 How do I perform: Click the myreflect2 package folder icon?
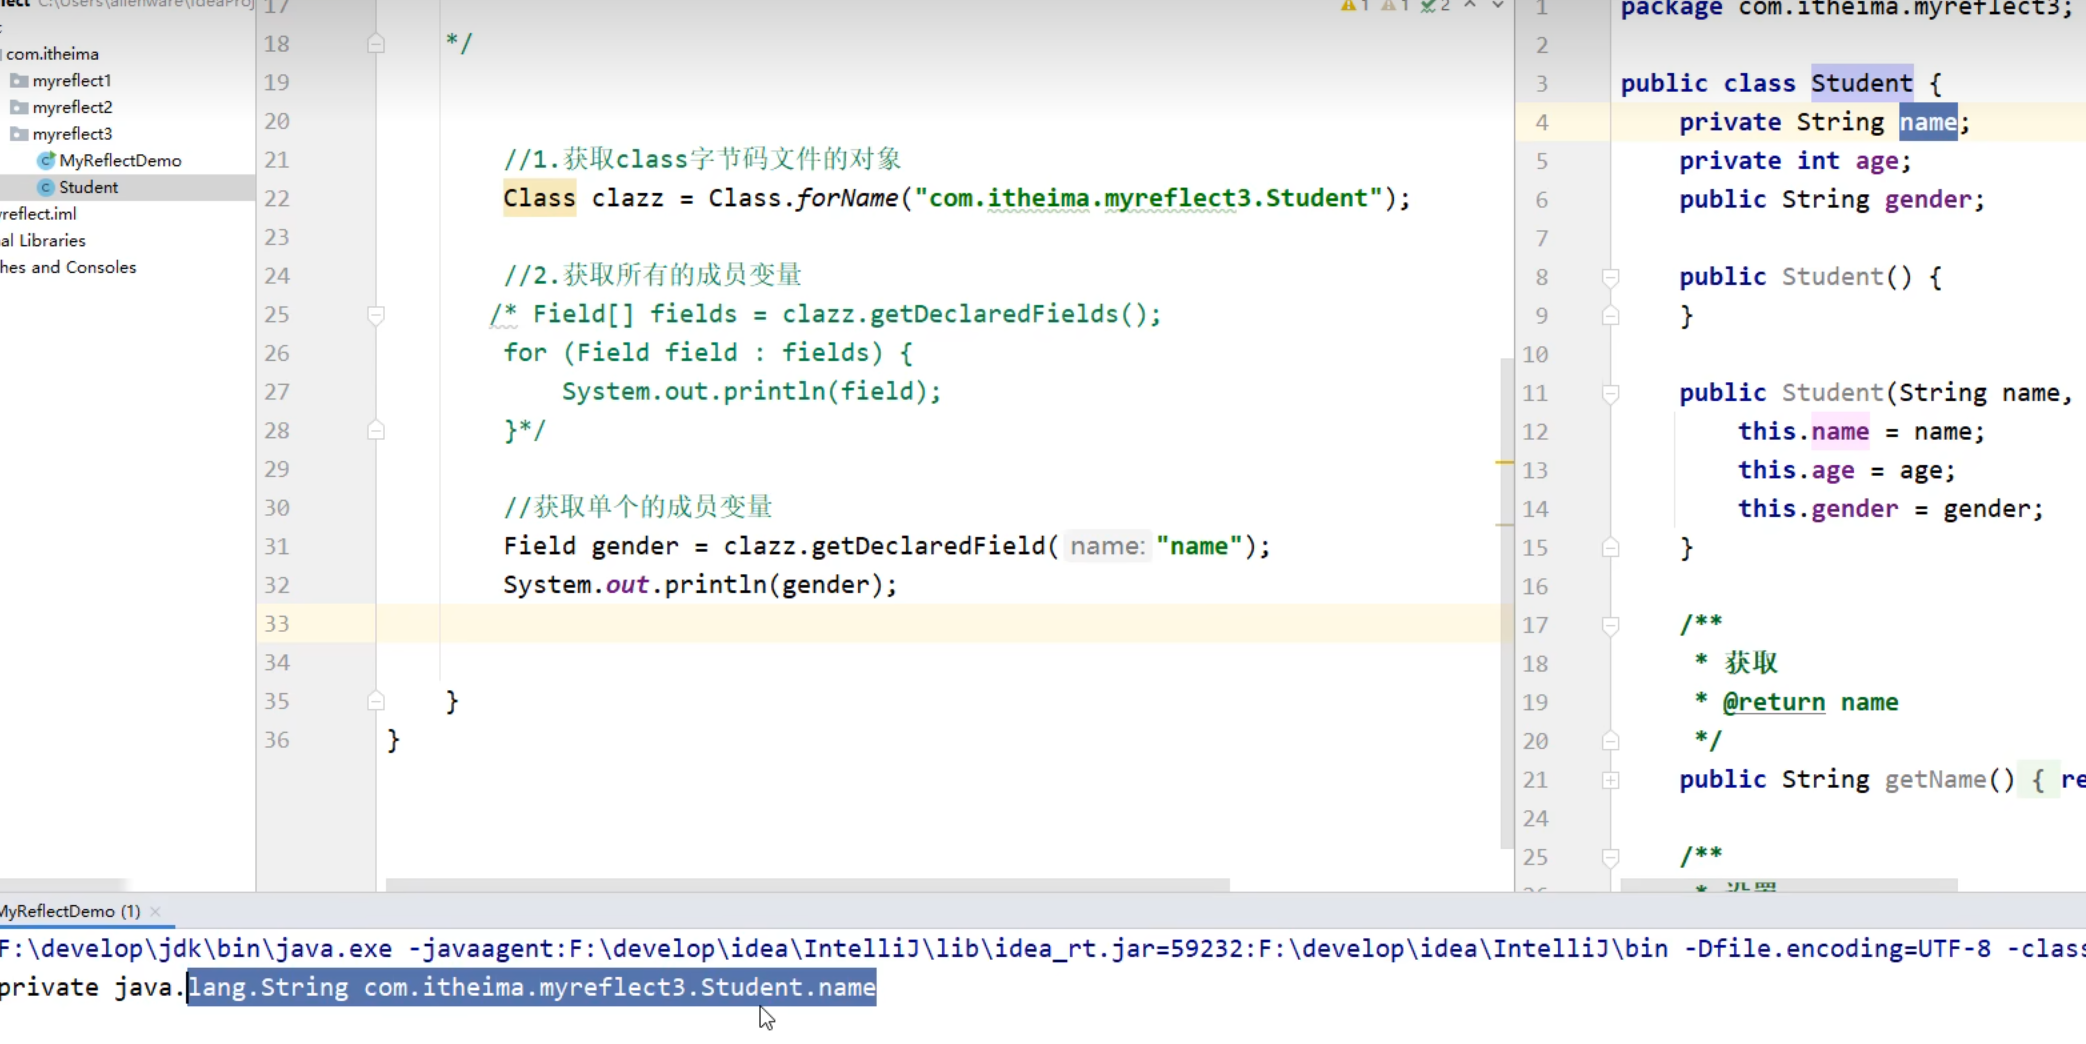pos(19,107)
